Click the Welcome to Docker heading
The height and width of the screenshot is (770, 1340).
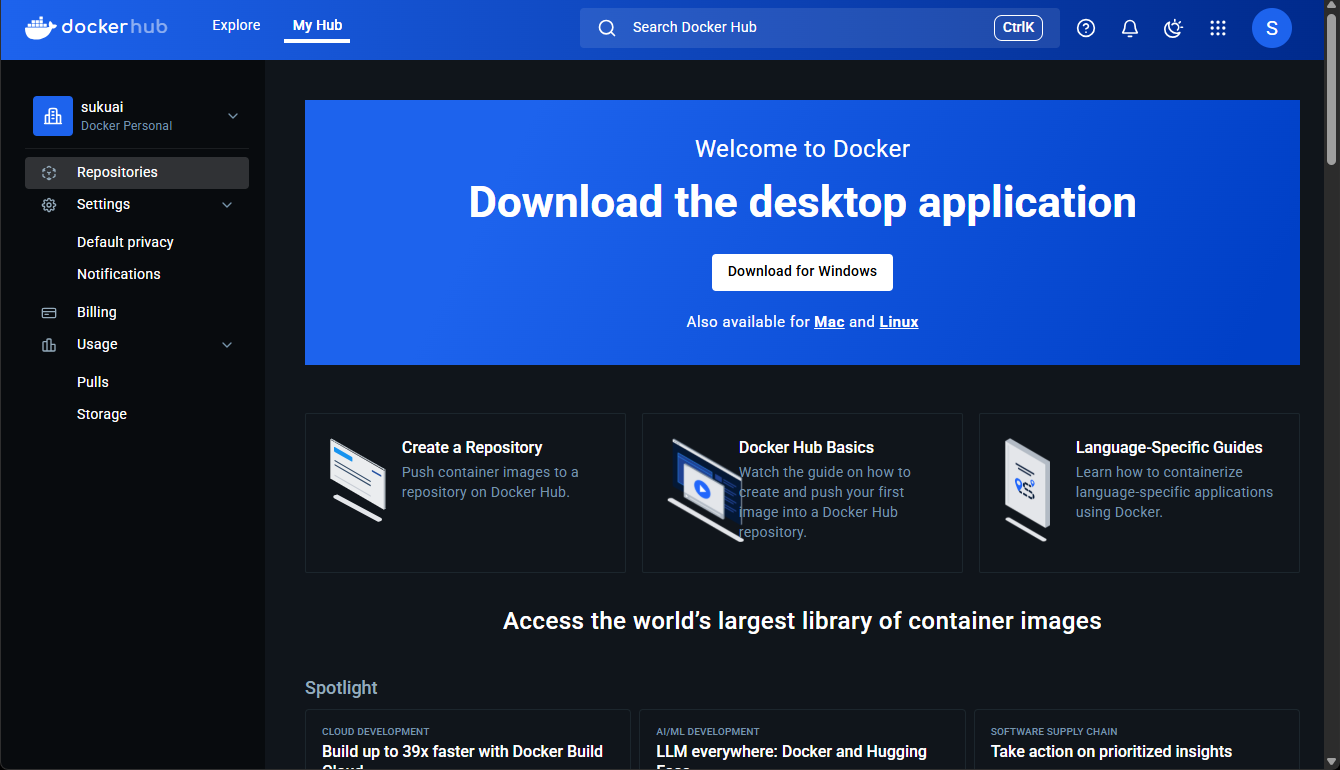point(802,149)
